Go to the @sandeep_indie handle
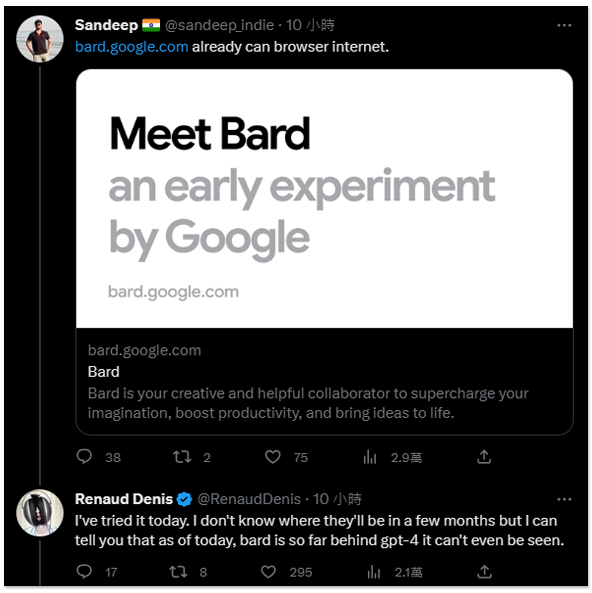This screenshot has height=593, width=592. (x=219, y=25)
